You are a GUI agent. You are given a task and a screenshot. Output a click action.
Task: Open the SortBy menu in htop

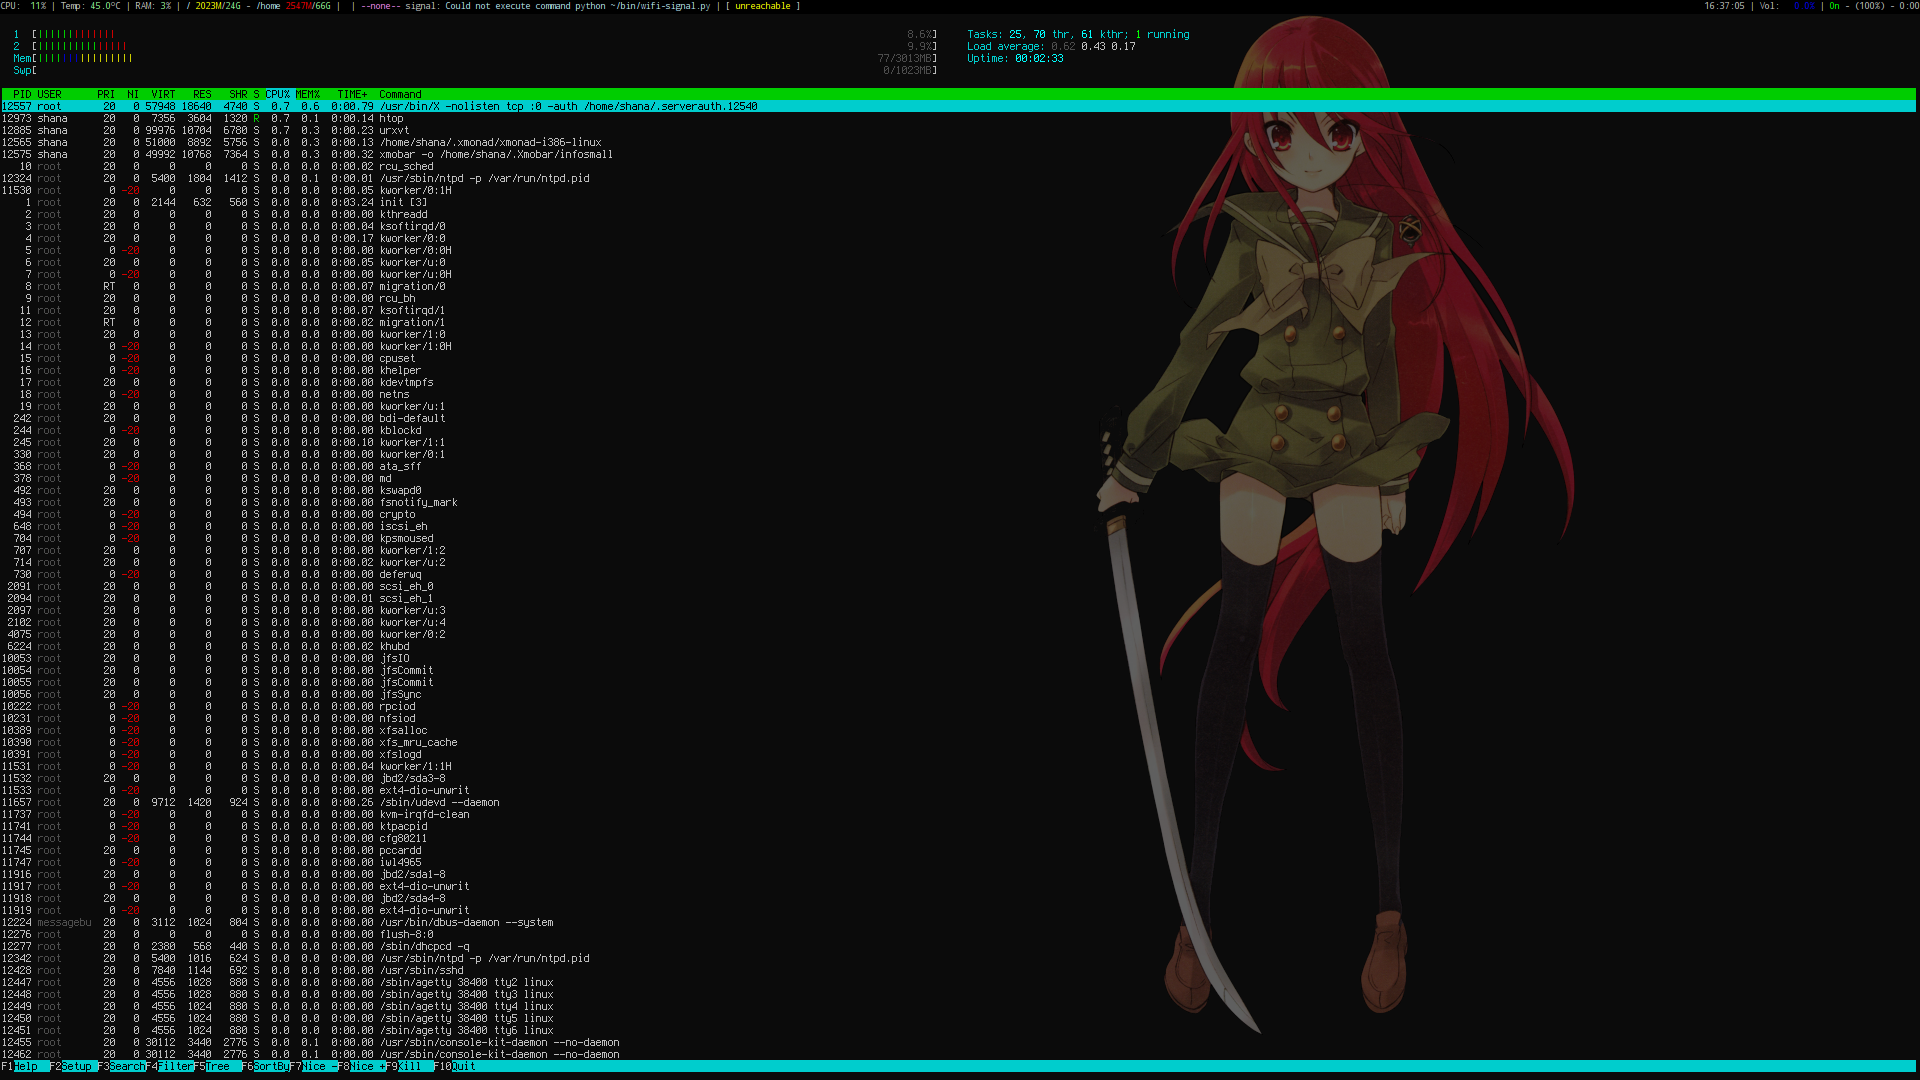coord(265,1066)
